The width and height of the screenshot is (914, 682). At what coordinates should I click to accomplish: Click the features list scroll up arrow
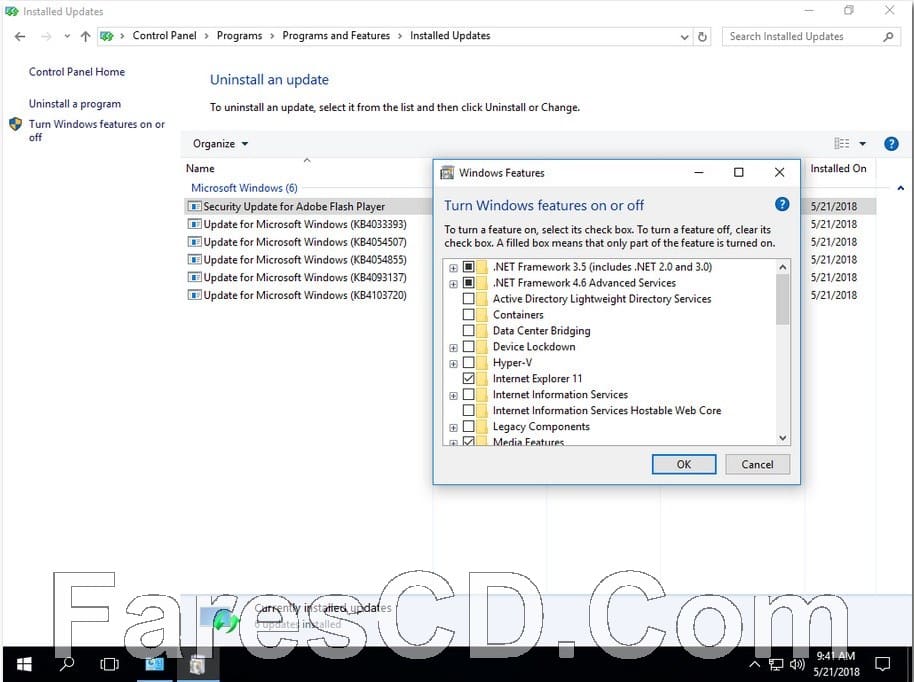click(x=782, y=267)
